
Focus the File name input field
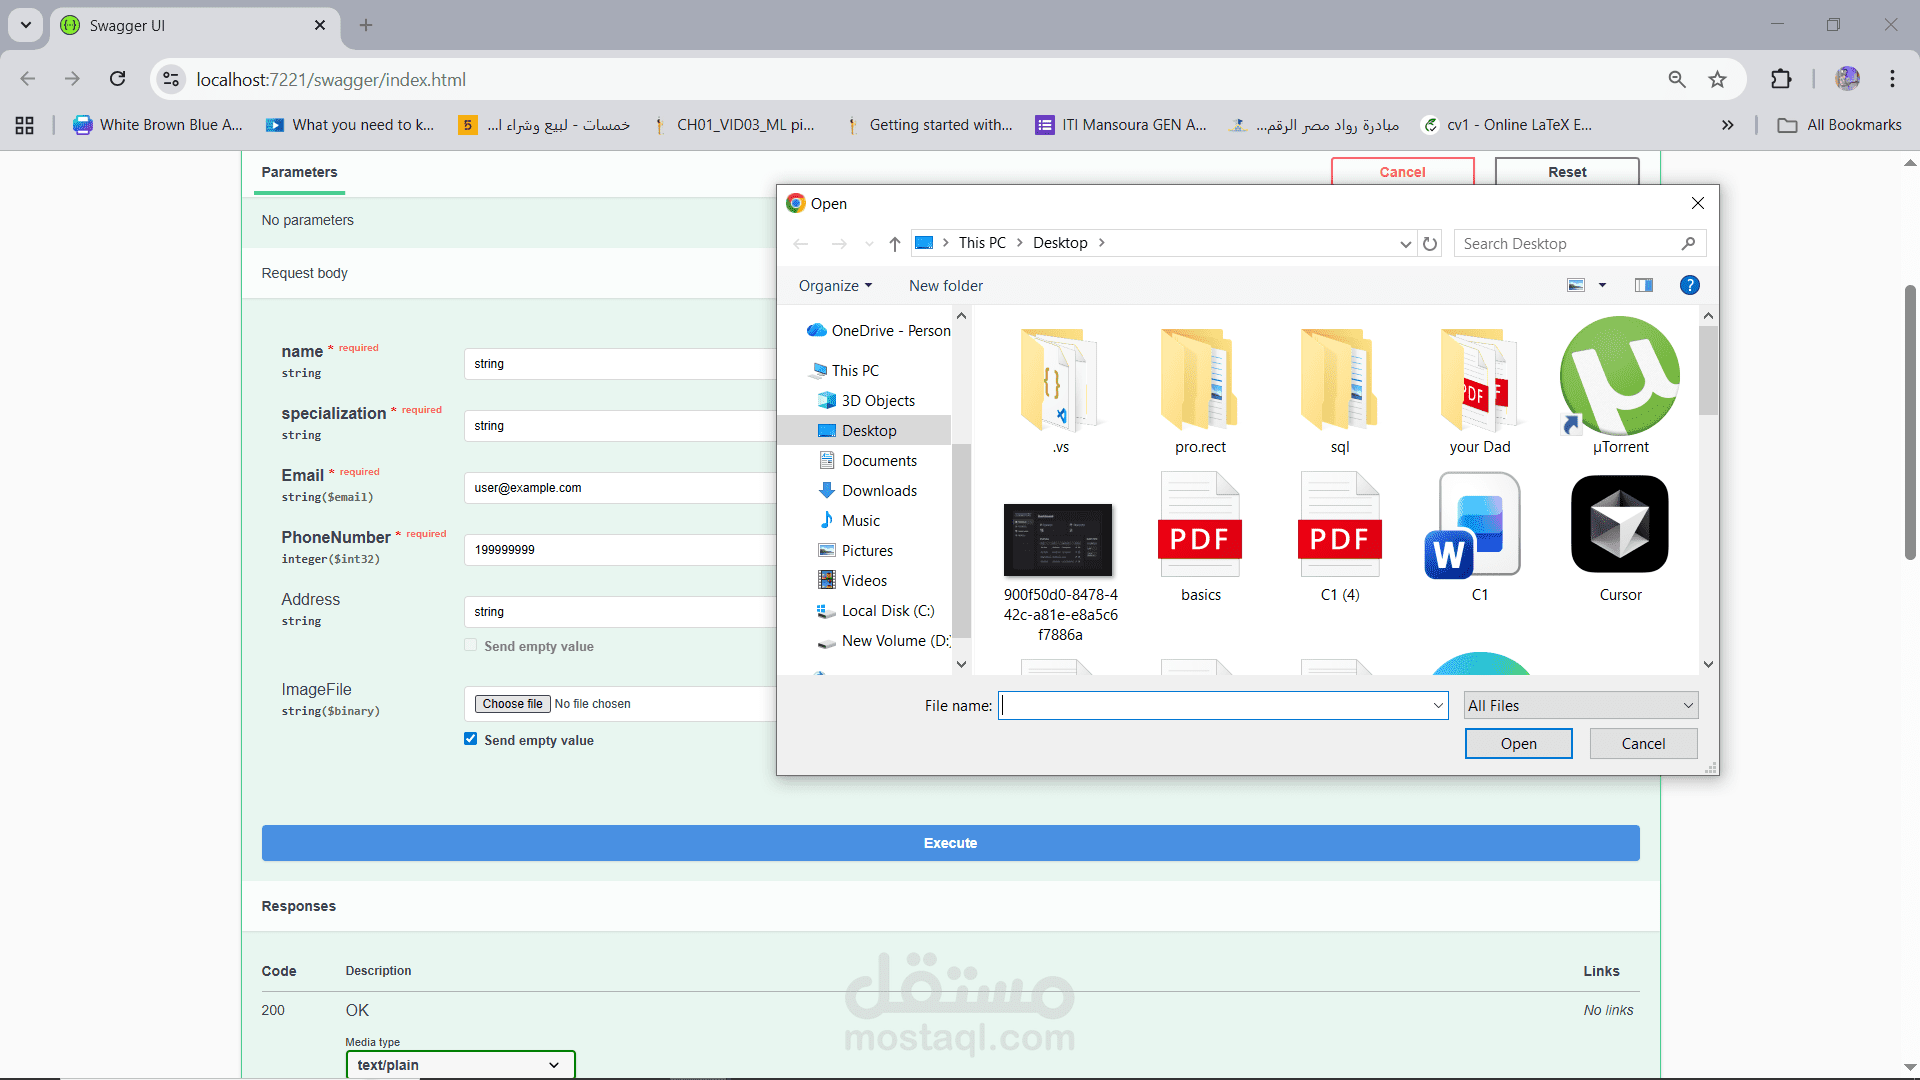tap(1214, 705)
